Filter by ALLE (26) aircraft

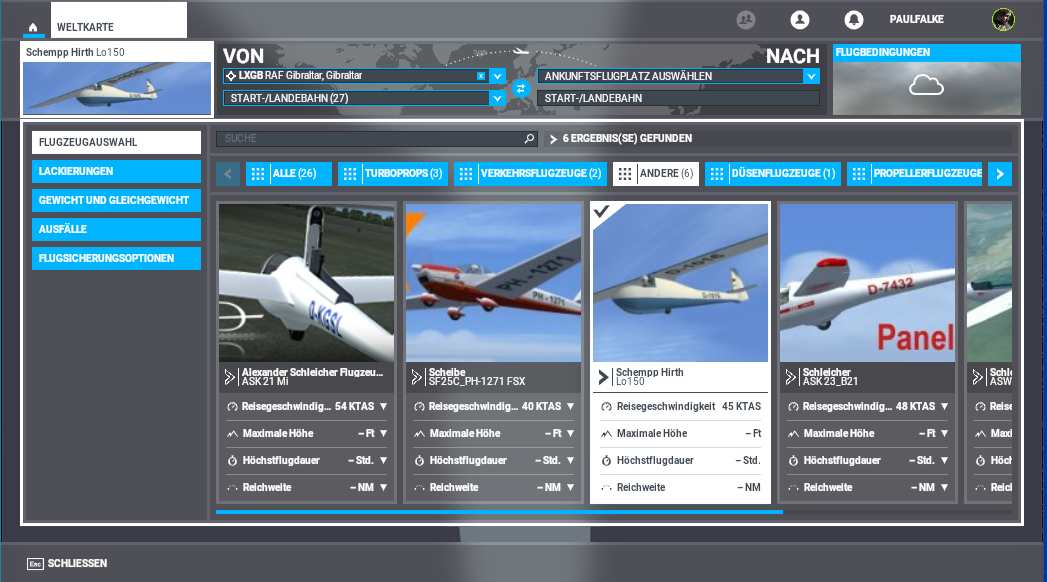pos(288,174)
